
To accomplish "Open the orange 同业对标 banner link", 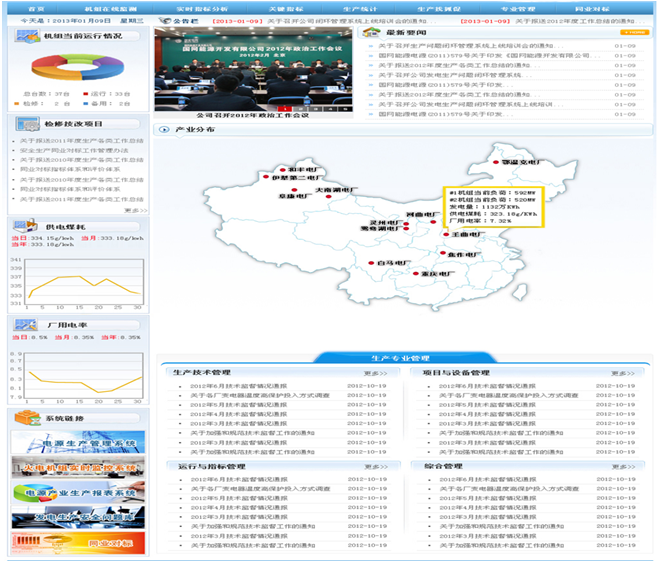I will (x=78, y=543).
